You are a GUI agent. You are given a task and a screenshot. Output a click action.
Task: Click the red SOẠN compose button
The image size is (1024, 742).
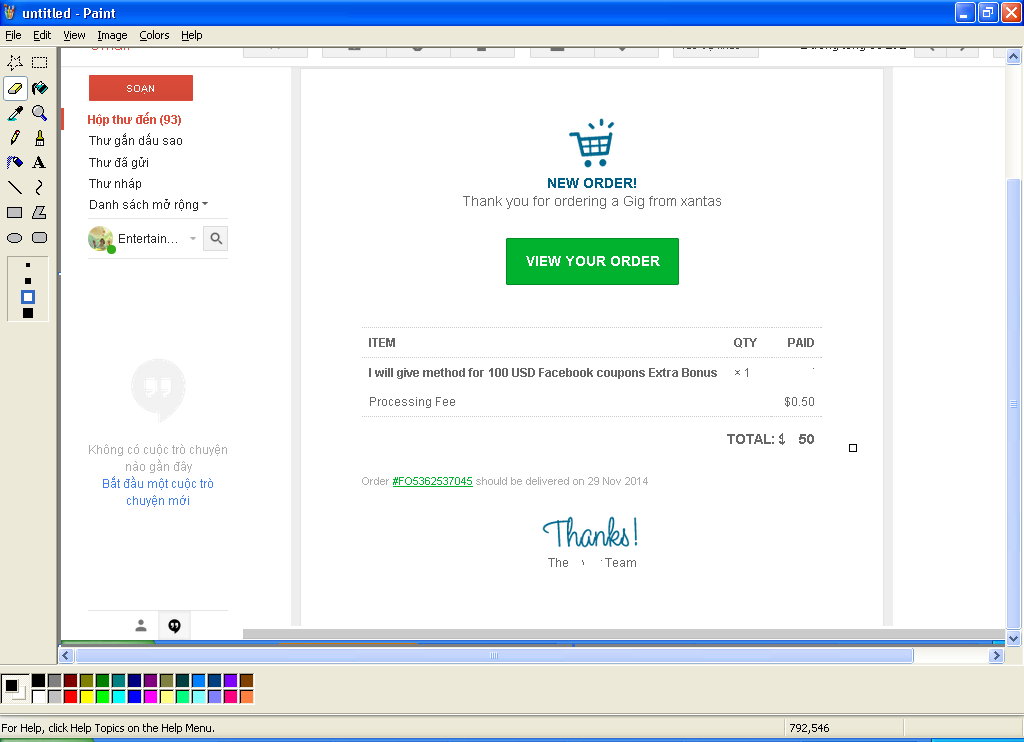[140, 88]
